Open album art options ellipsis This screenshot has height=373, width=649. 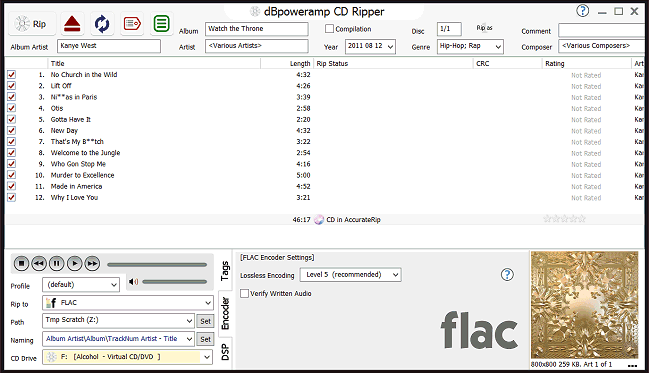tap(632, 366)
